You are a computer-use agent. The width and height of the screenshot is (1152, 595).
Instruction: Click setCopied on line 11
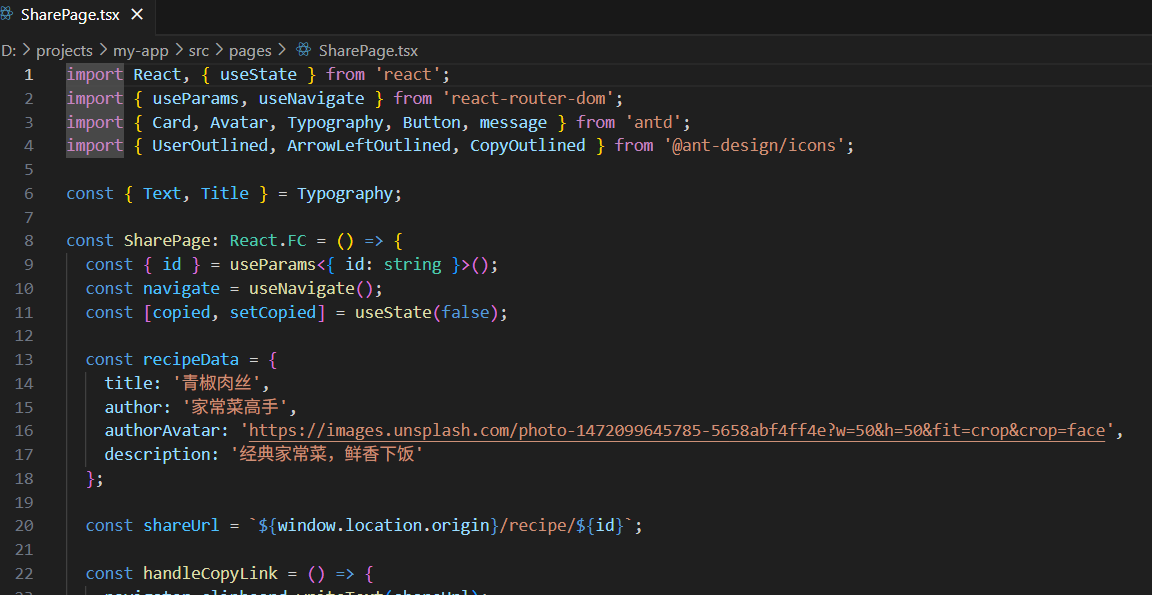[273, 312]
